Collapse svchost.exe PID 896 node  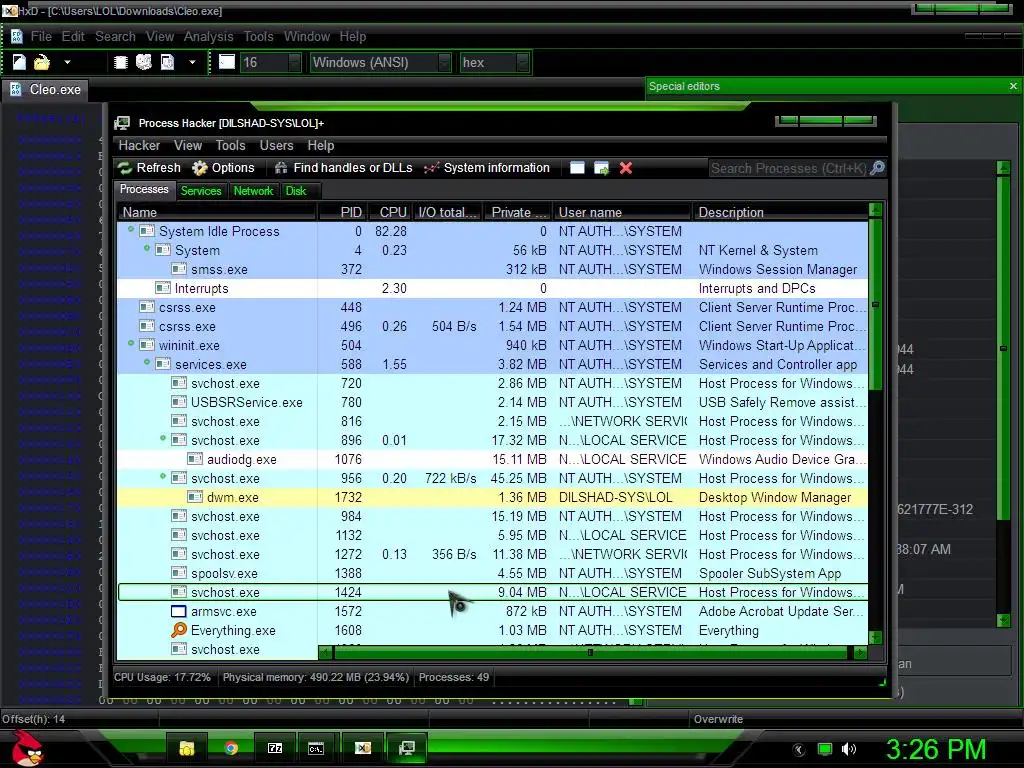pos(163,438)
